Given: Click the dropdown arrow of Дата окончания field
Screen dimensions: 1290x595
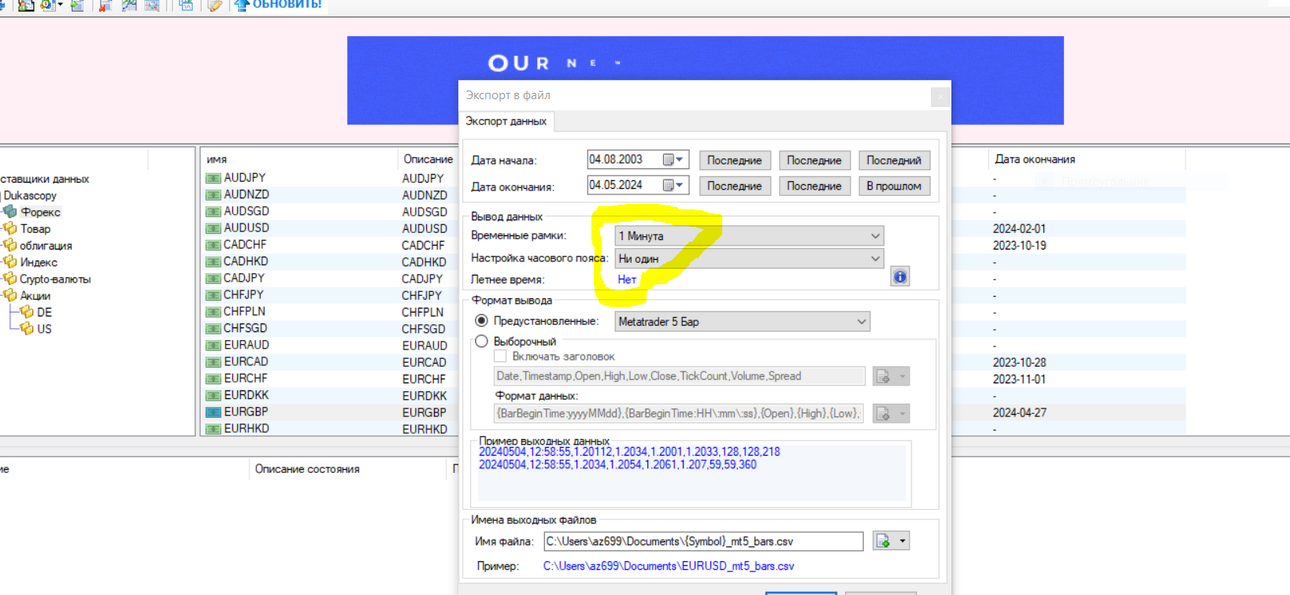Looking at the screenshot, I should 680,185.
